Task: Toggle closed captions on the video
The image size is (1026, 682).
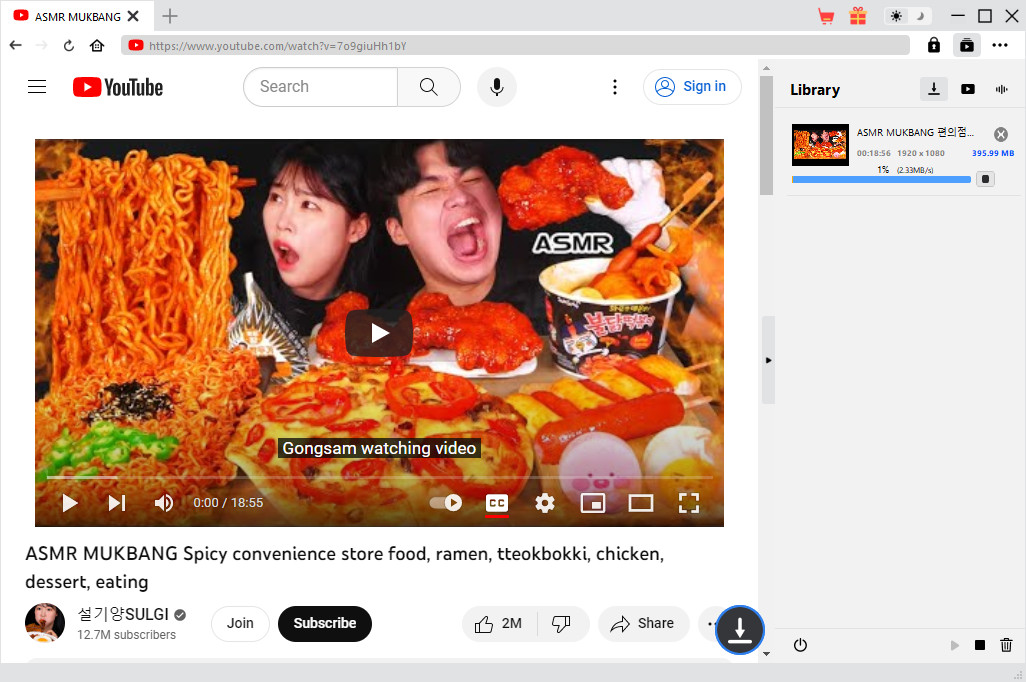Action: 497,503
